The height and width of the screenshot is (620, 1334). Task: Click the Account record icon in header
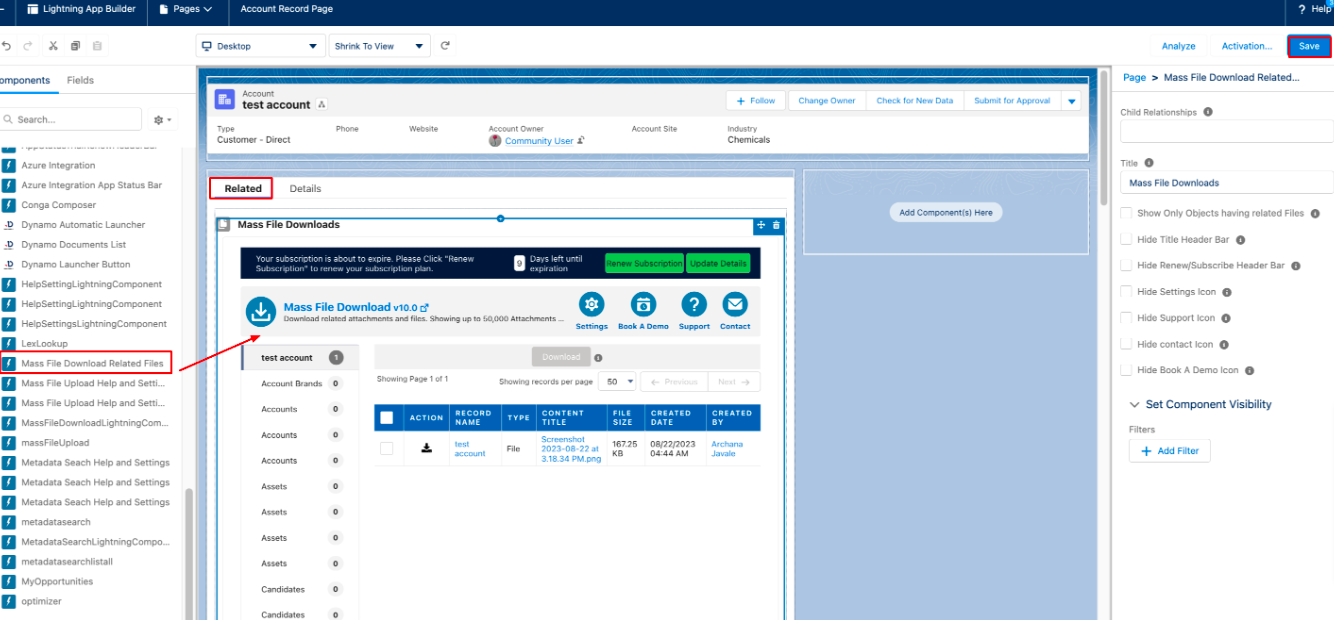pos(225,99)
